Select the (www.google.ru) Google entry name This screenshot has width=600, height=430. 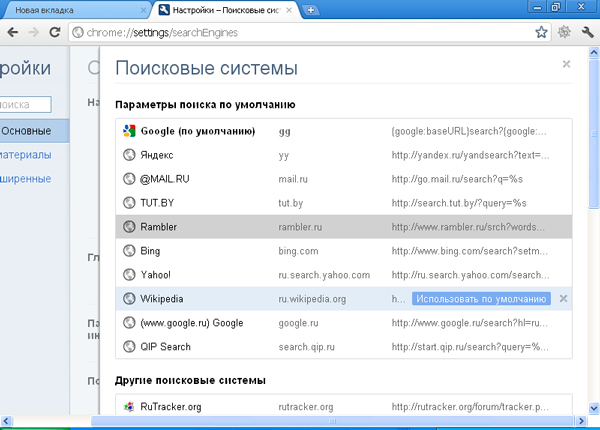click(x=192, y=323)
